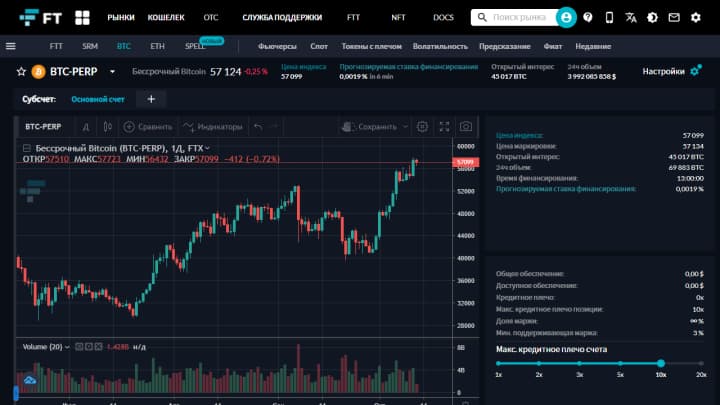
Task: Set max leverage slider to 1x
Action: 499,363
